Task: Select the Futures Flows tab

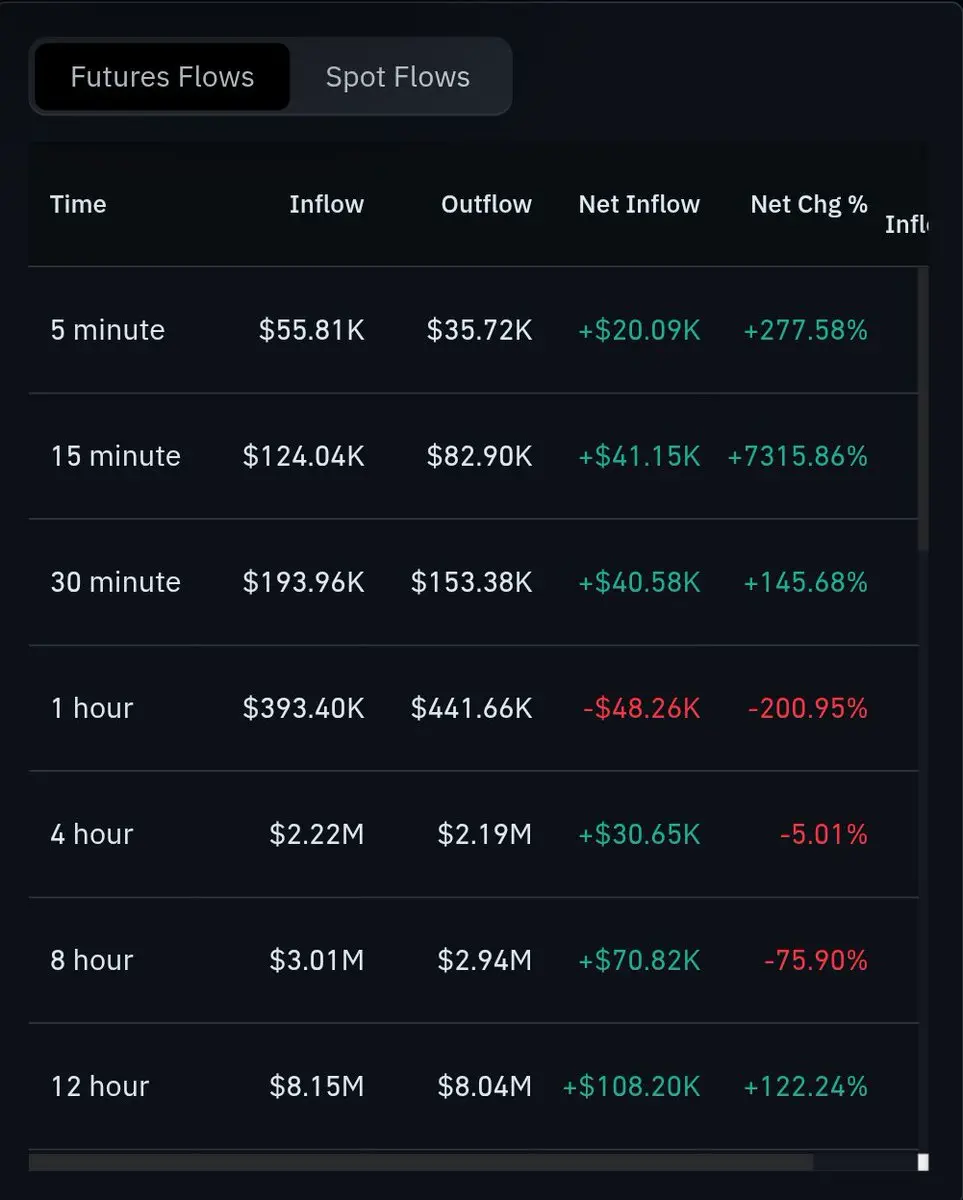Action: click(x=162, y=77)
